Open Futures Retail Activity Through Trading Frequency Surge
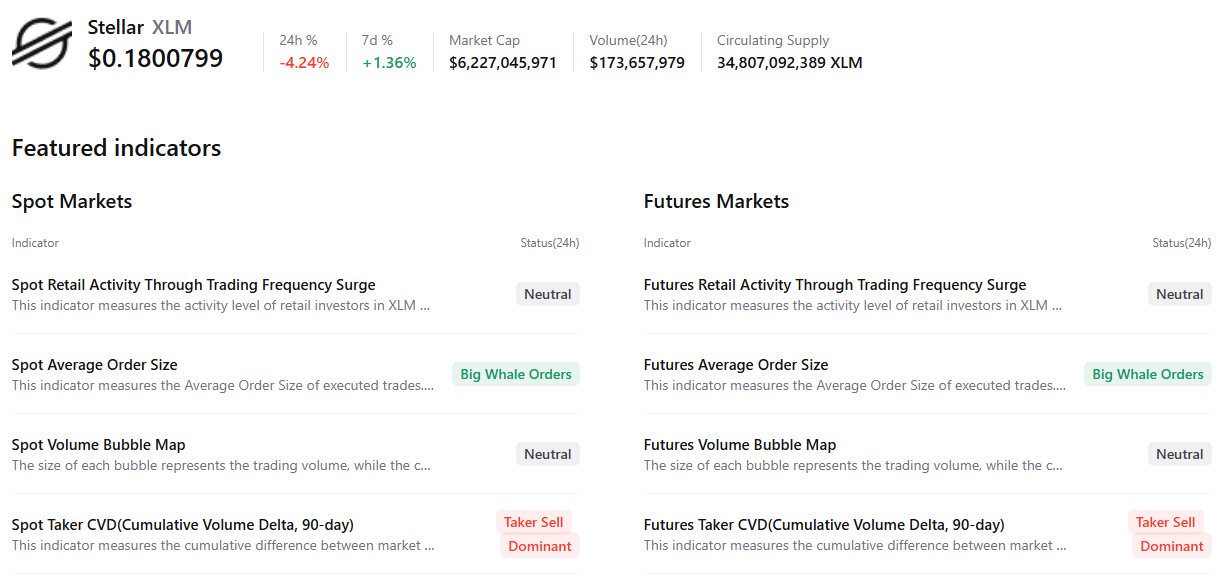Viewport: 1228px width, 588px height. pos(835,285)
